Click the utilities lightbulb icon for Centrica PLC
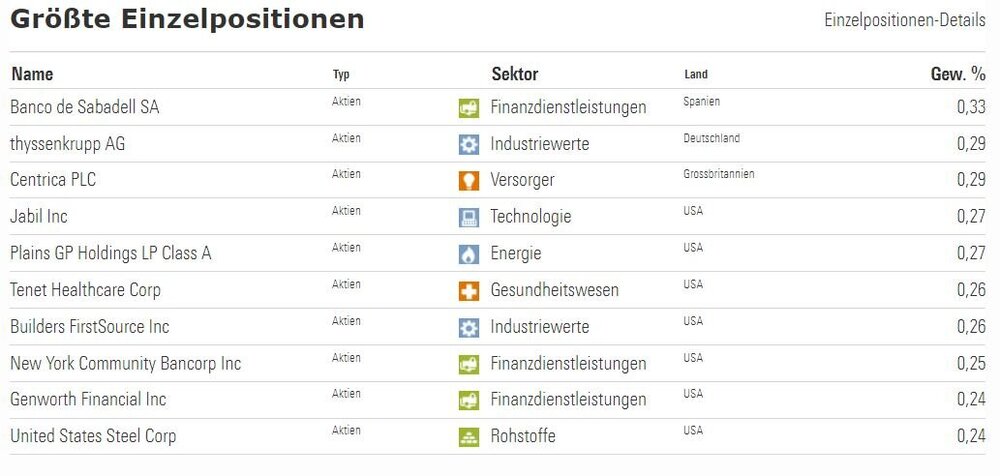 pos(468,181)
